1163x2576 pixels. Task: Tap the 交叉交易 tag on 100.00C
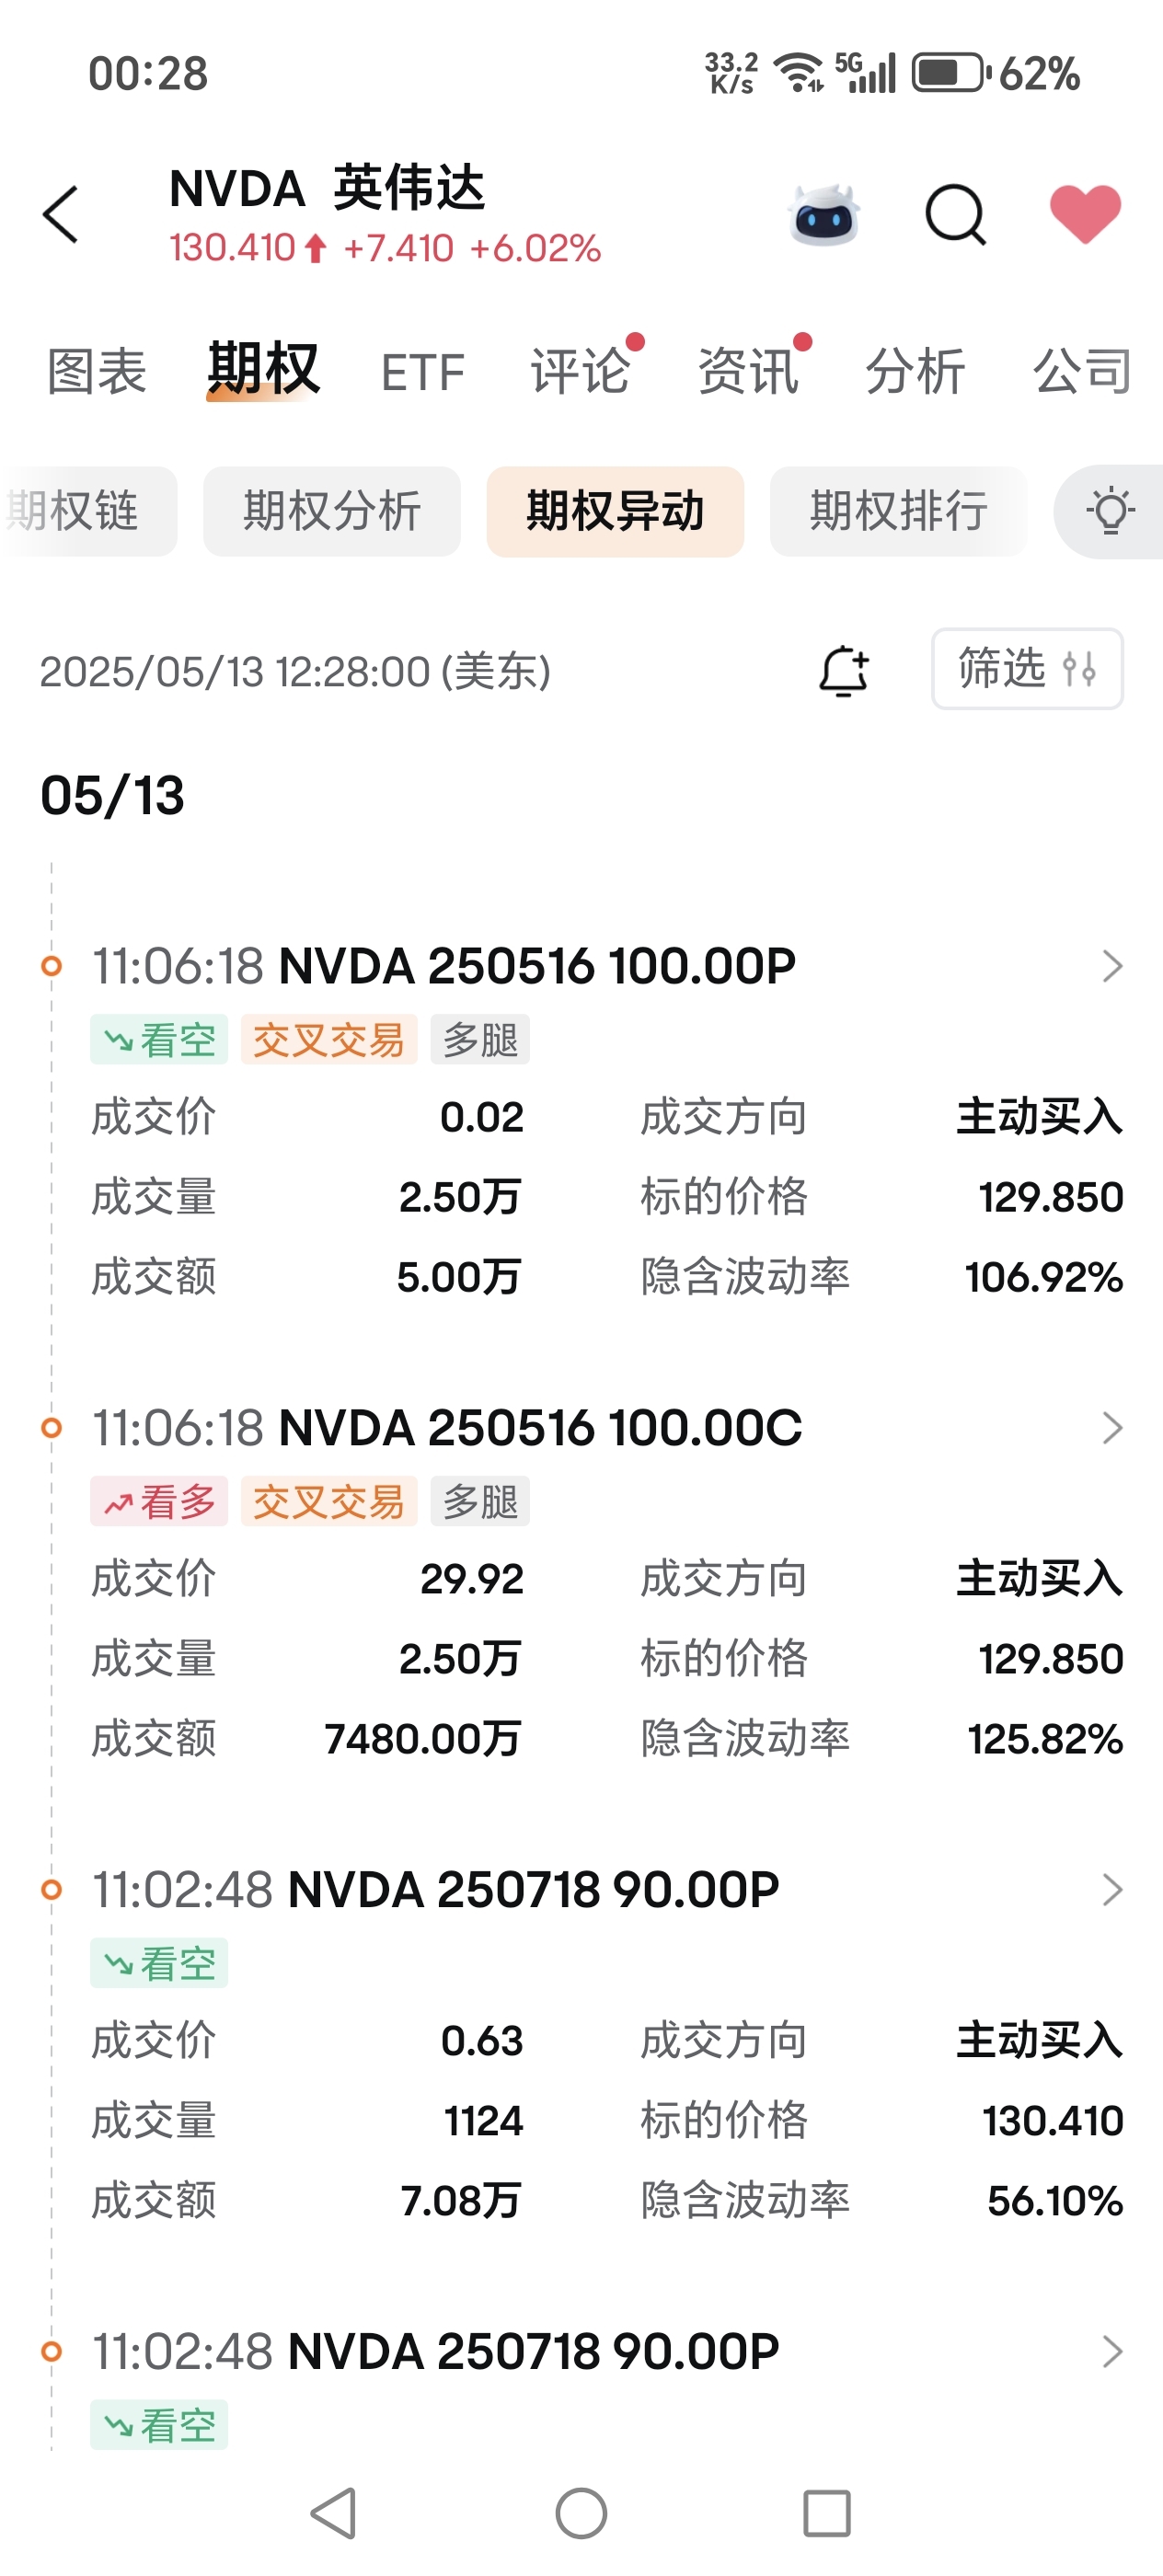point(329,1501)
